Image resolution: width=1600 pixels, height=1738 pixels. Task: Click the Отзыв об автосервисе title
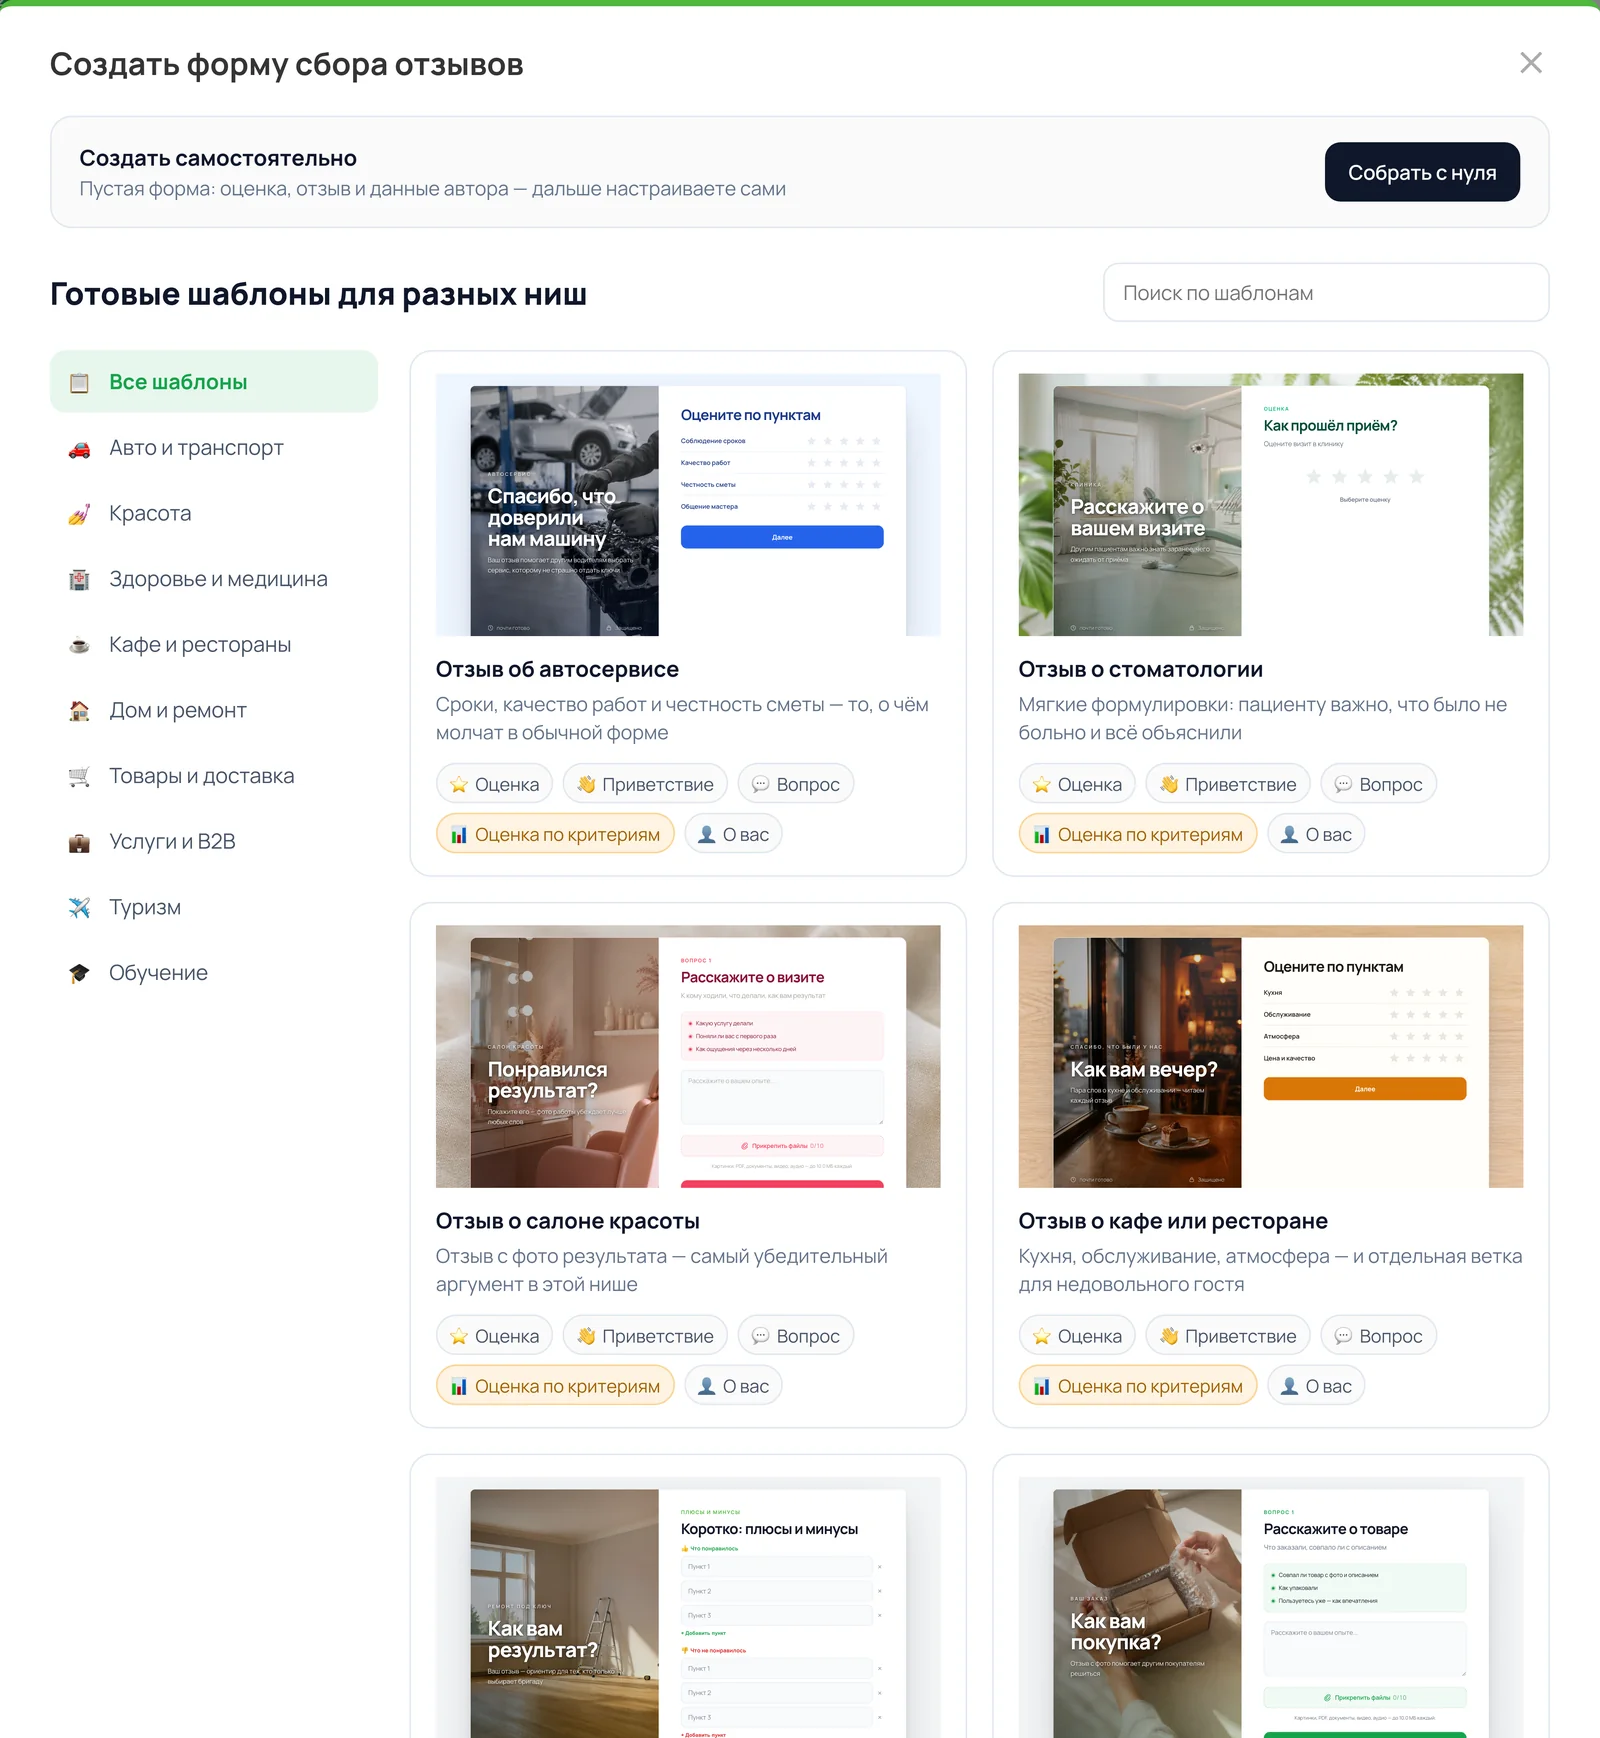click(x=557, y=669)
